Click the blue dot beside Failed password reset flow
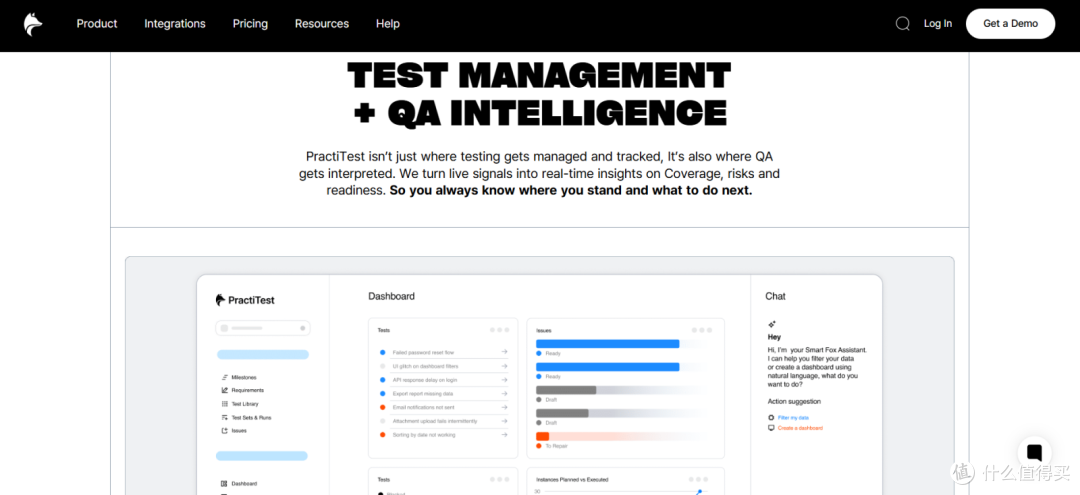The image size is (1080, 495). coord(383,352)
